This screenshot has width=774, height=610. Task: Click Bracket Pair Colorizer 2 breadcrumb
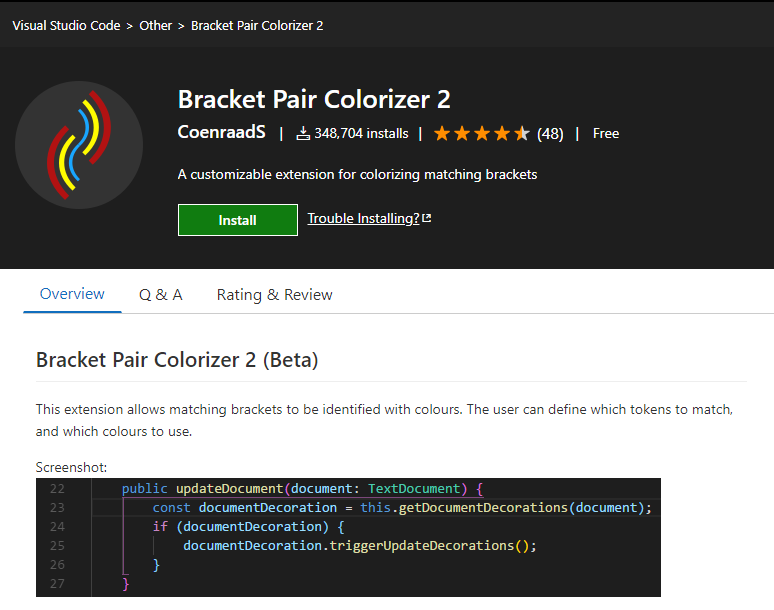coord(257,26)
